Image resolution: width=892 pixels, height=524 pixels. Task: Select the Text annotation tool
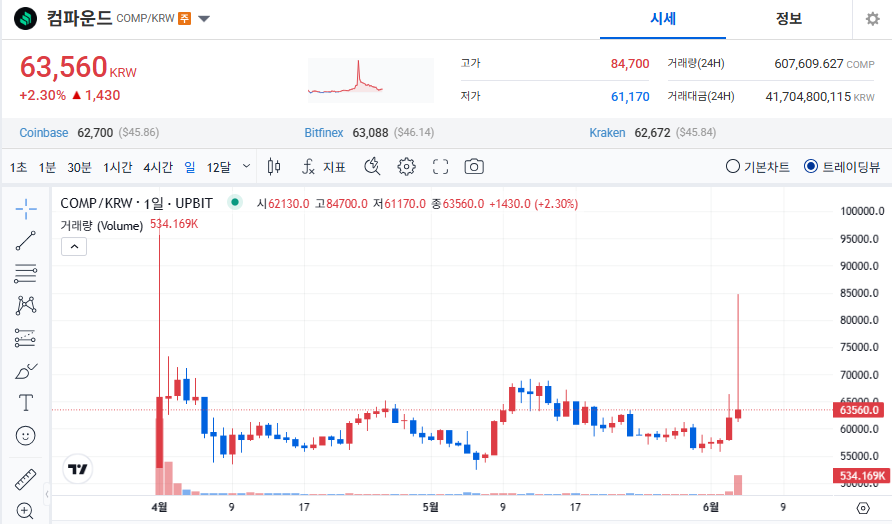coord(26,403)
